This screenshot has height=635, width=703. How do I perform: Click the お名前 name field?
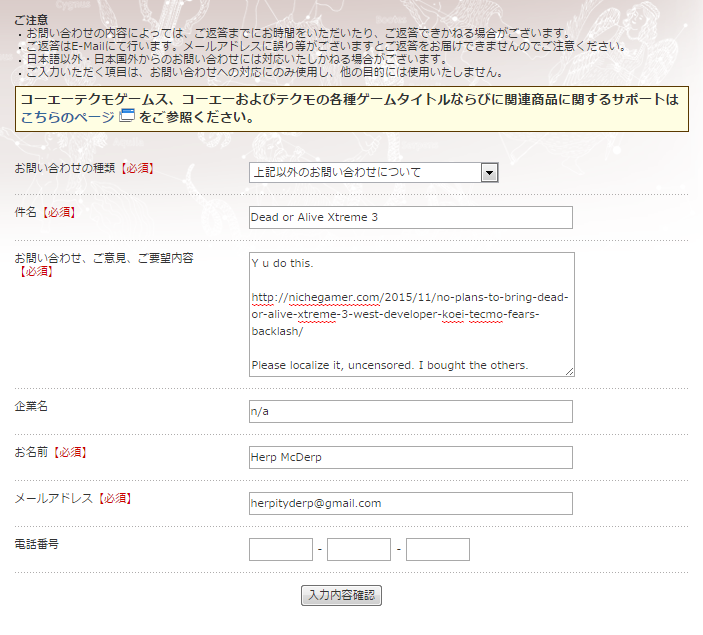point(411,457)
